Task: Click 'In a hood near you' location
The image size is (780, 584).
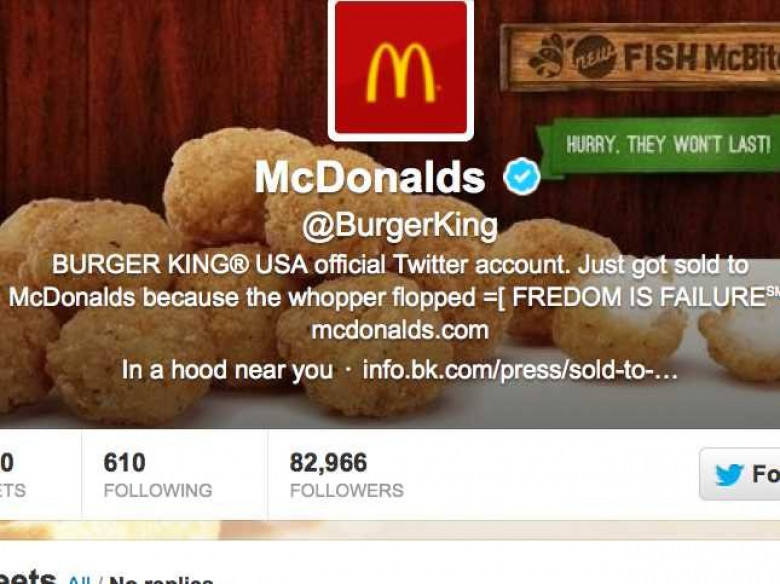Action: point(227,371)
